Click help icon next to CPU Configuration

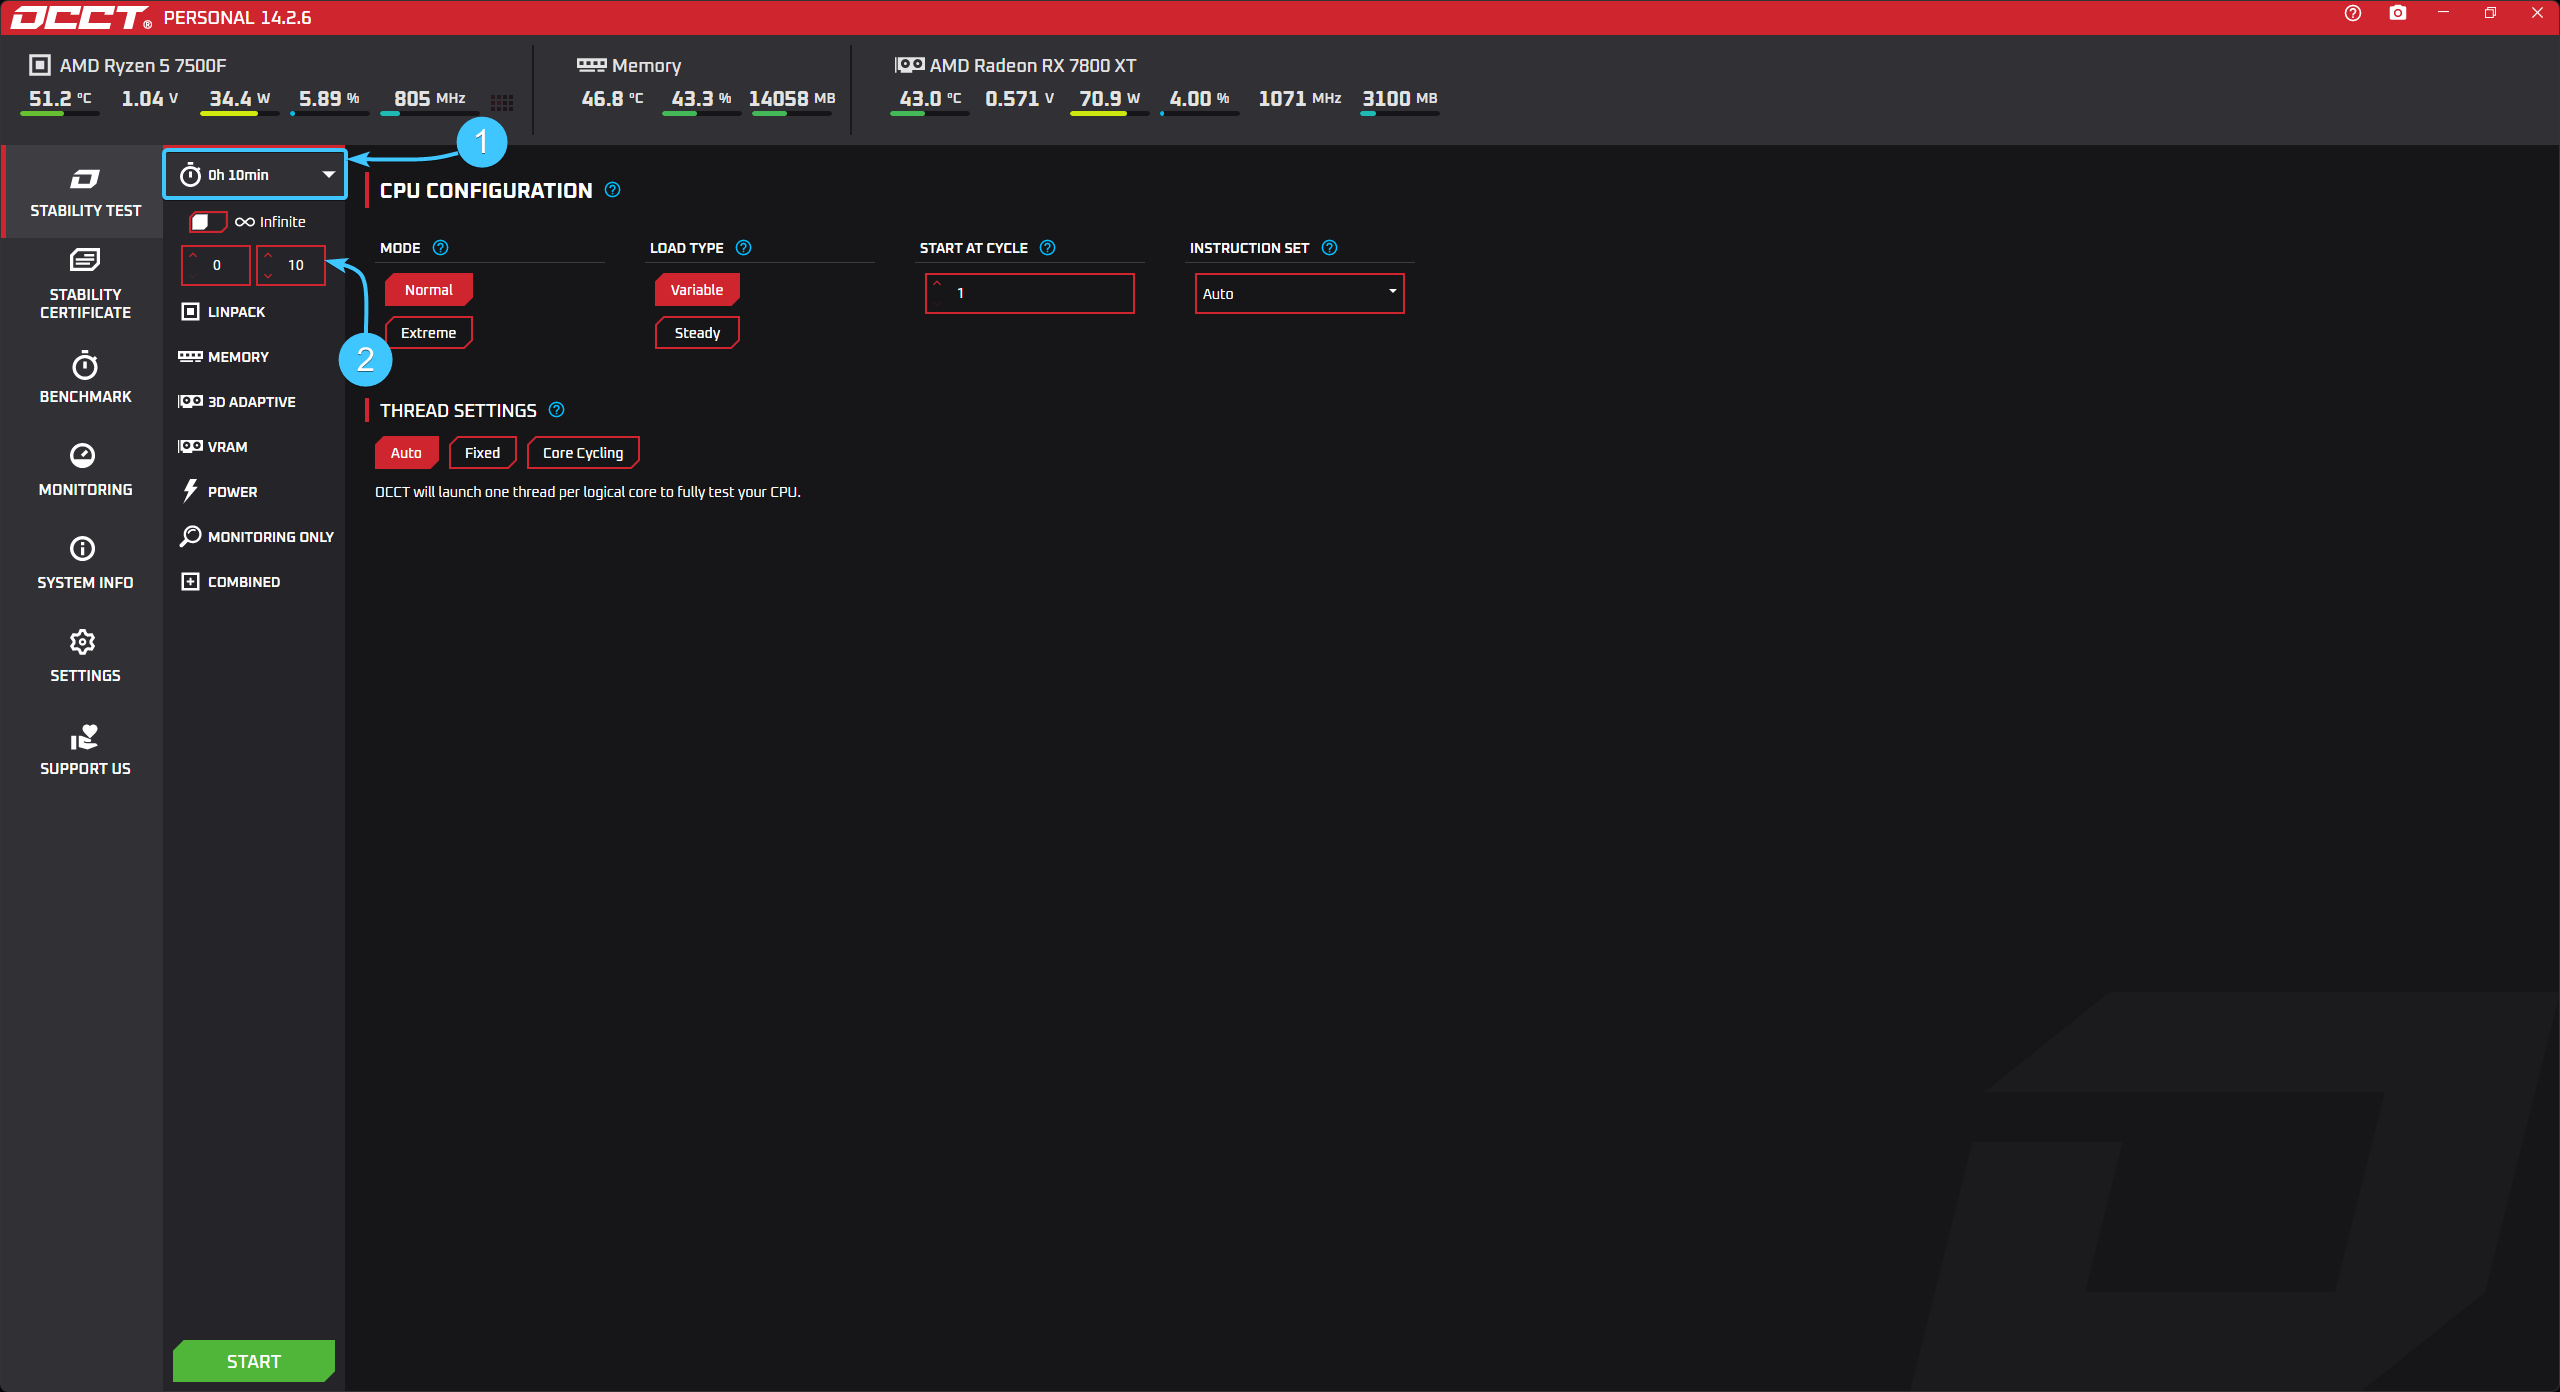(x=613, y=190)
